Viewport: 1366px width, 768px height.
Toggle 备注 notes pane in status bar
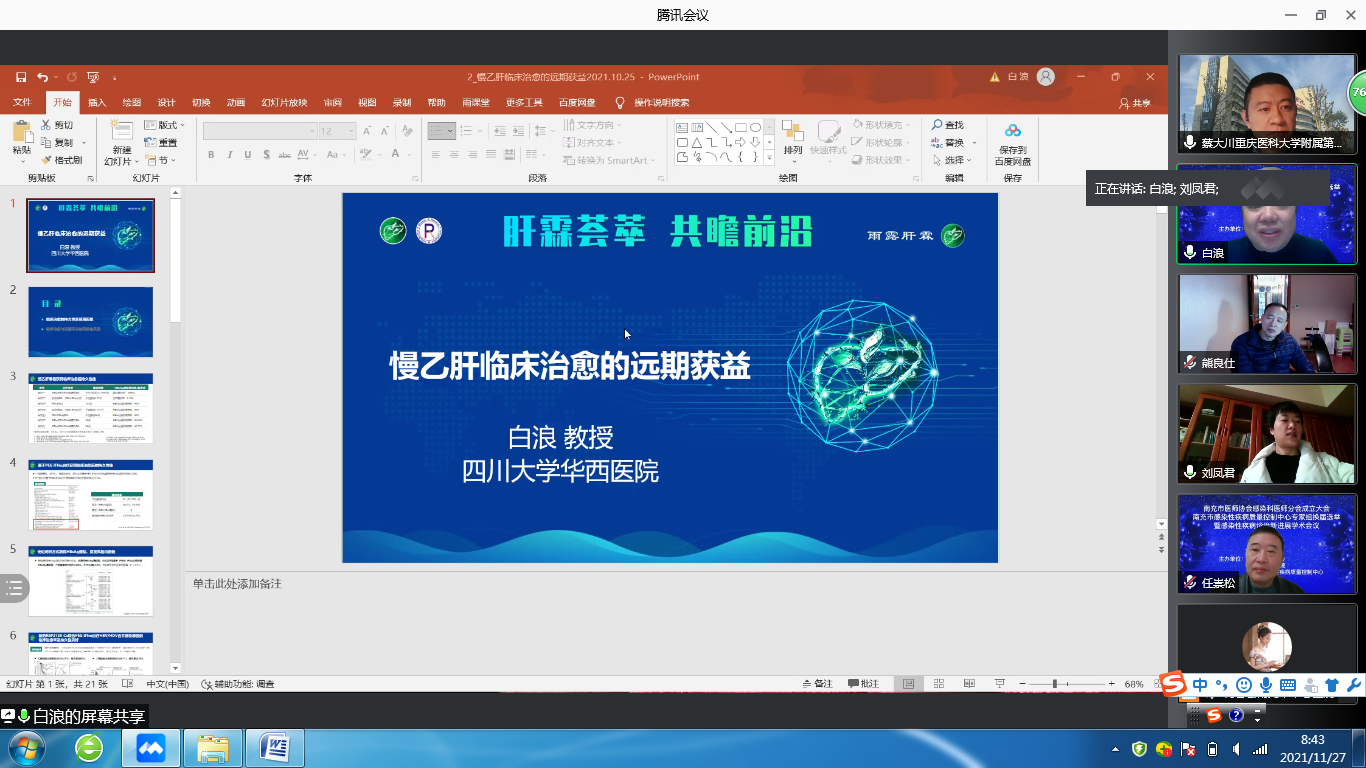click(817, 684)
